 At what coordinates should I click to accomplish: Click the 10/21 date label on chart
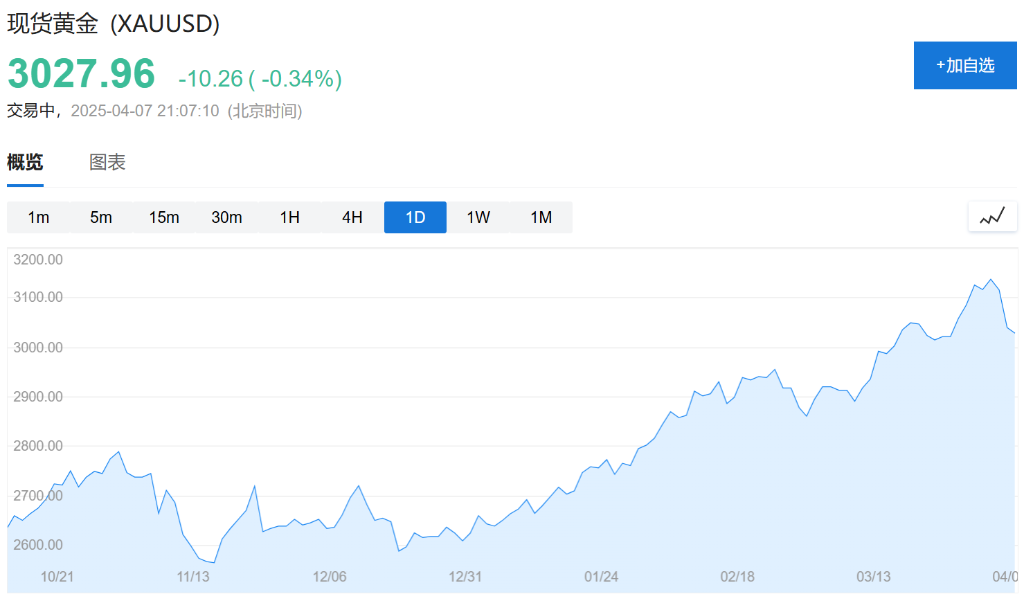tap(58, 576)
